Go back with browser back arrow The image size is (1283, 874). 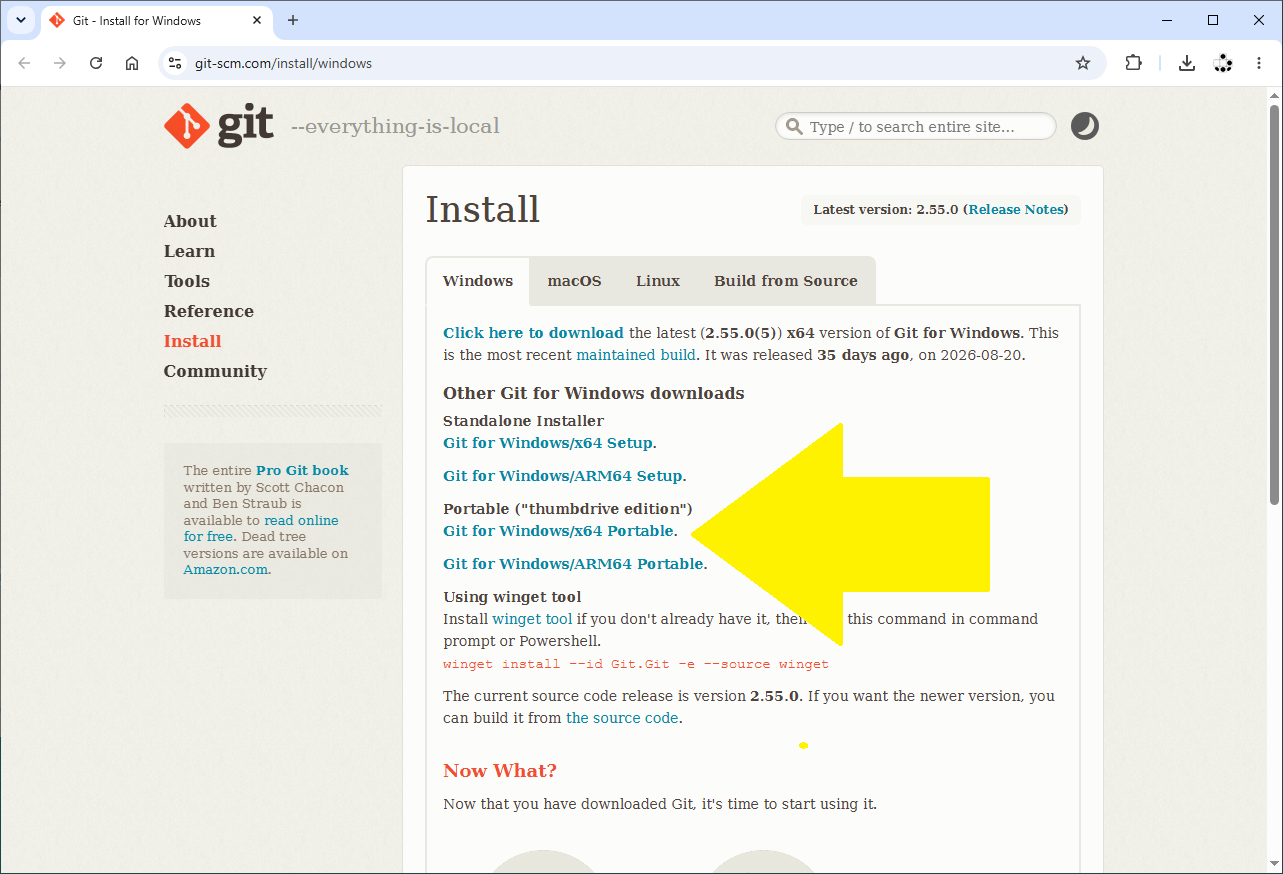coord(24,63)
